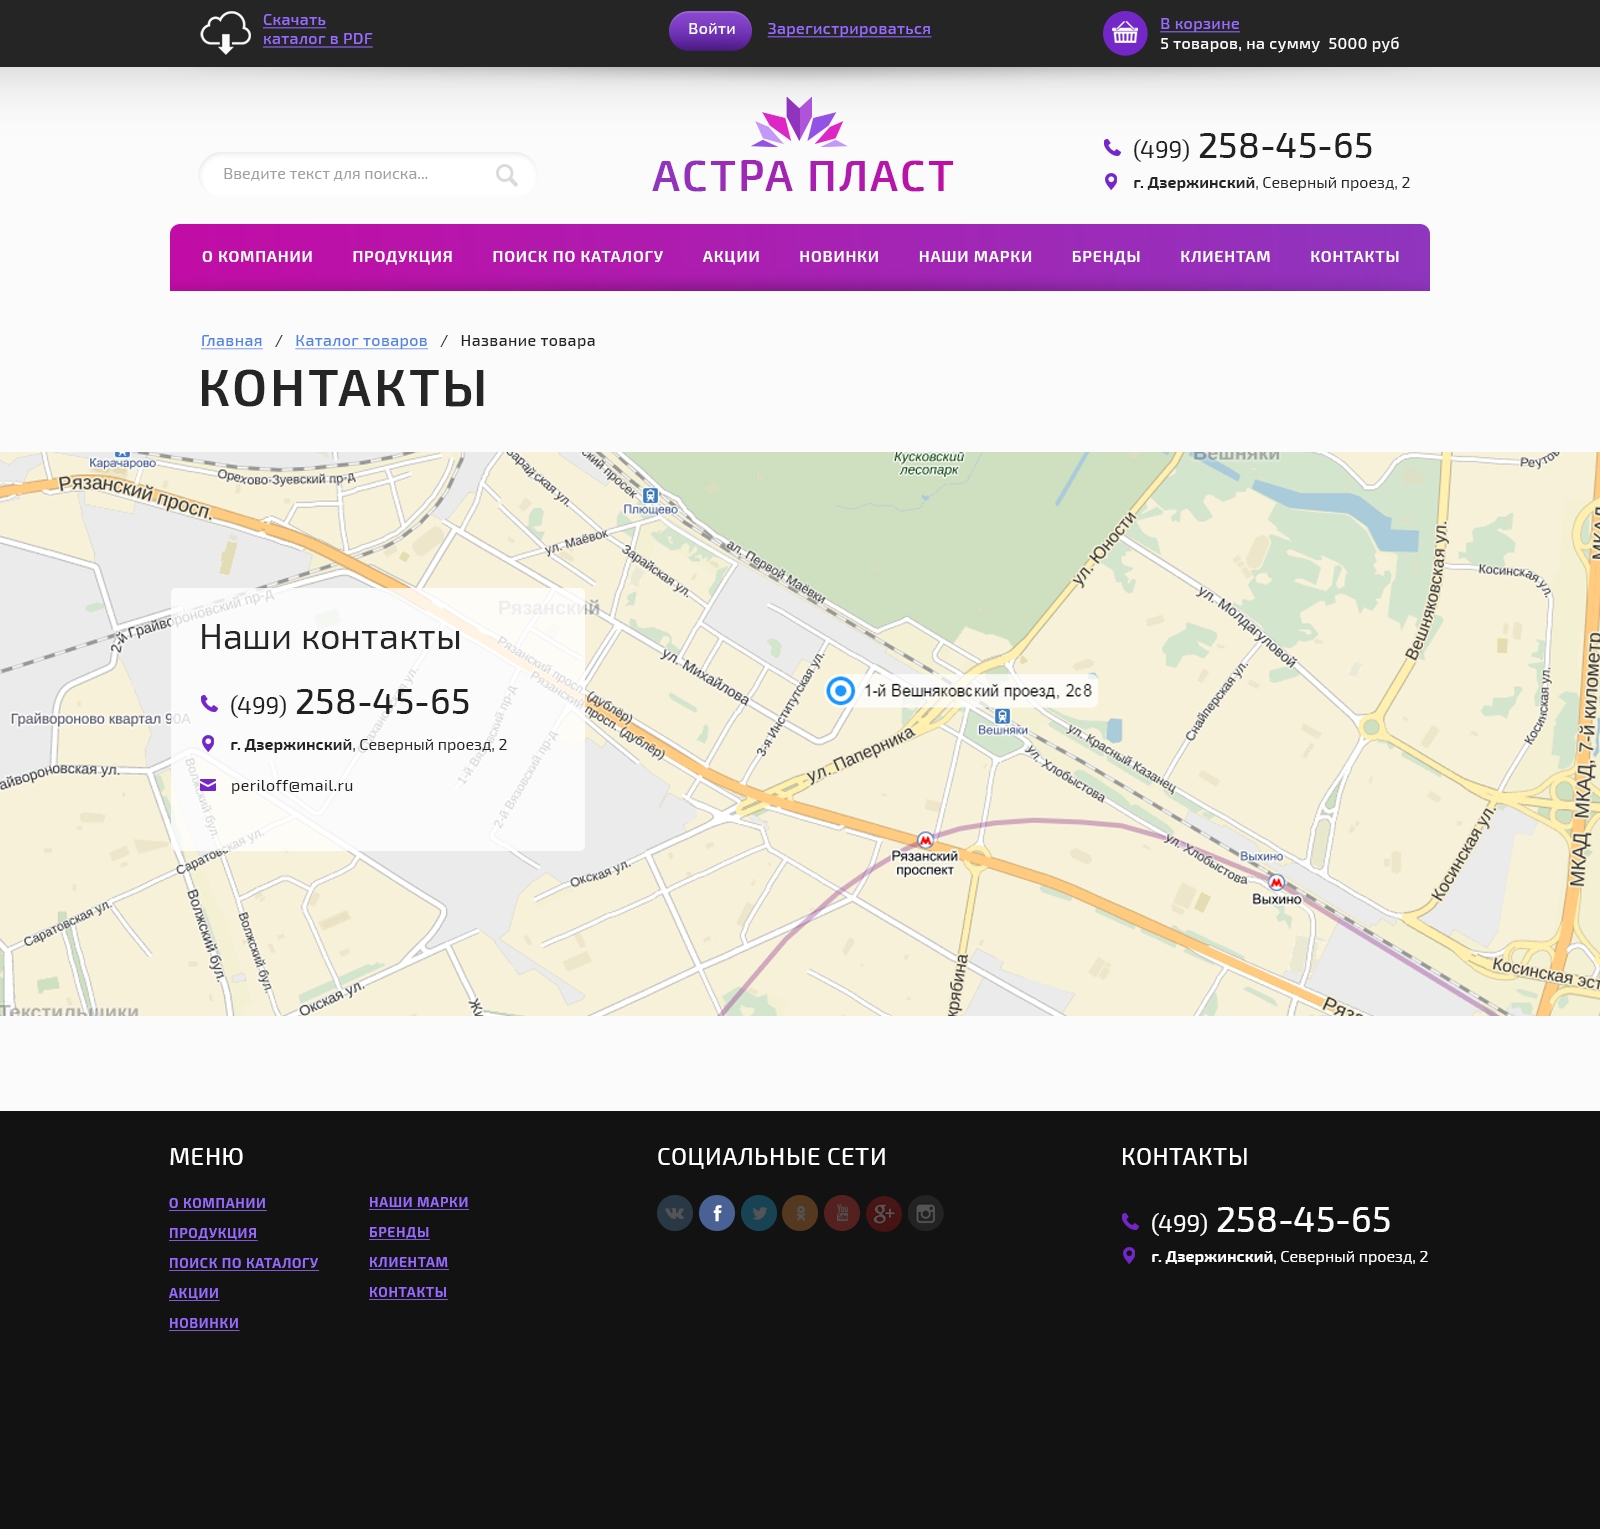Click breadcrumb text Название товара
The width and height of the screenshot is (1600, 1529).
[528, 341]
